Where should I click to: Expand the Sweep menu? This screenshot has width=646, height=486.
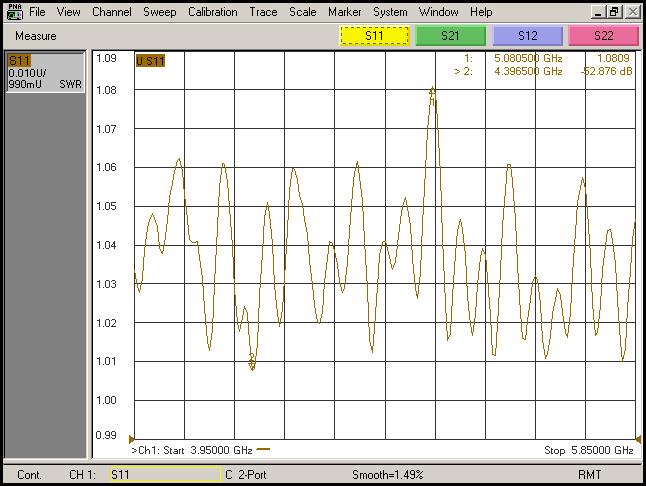point(158,12)
